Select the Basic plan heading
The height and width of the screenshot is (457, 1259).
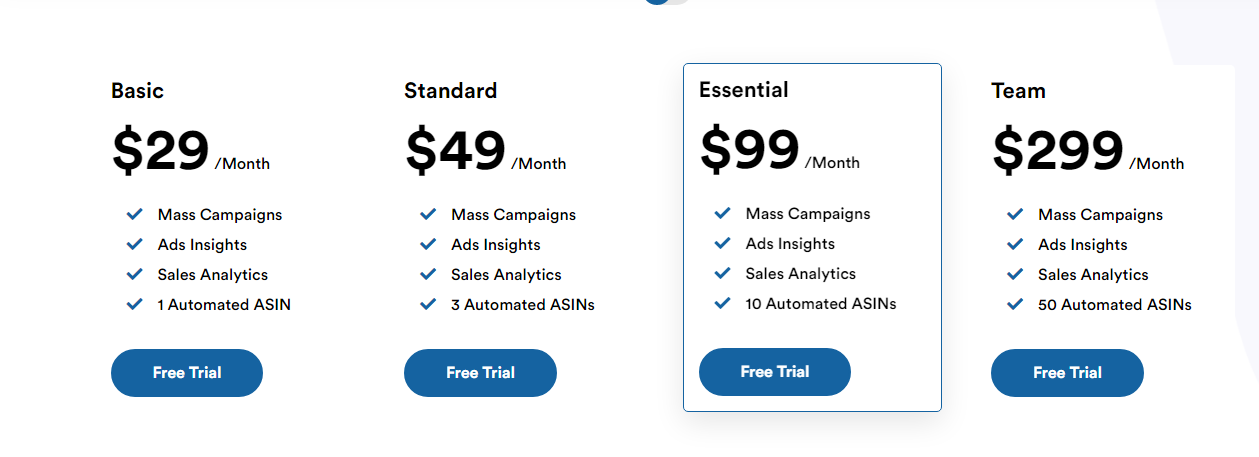click(137, 91)
